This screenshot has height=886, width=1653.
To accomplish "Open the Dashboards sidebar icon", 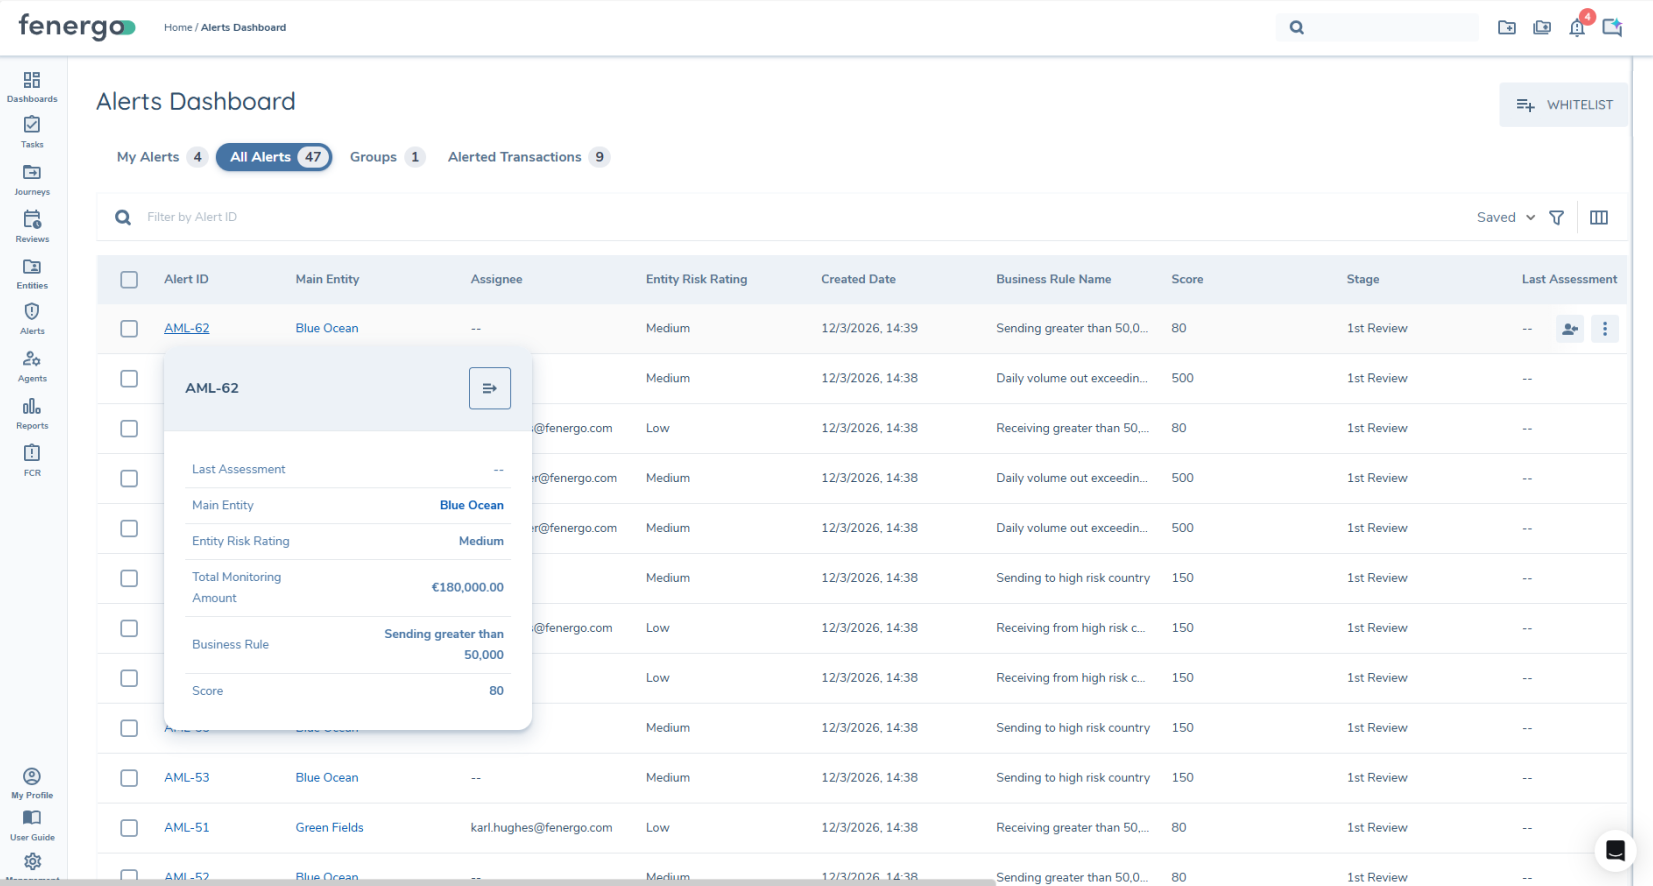I will point(32,86).
